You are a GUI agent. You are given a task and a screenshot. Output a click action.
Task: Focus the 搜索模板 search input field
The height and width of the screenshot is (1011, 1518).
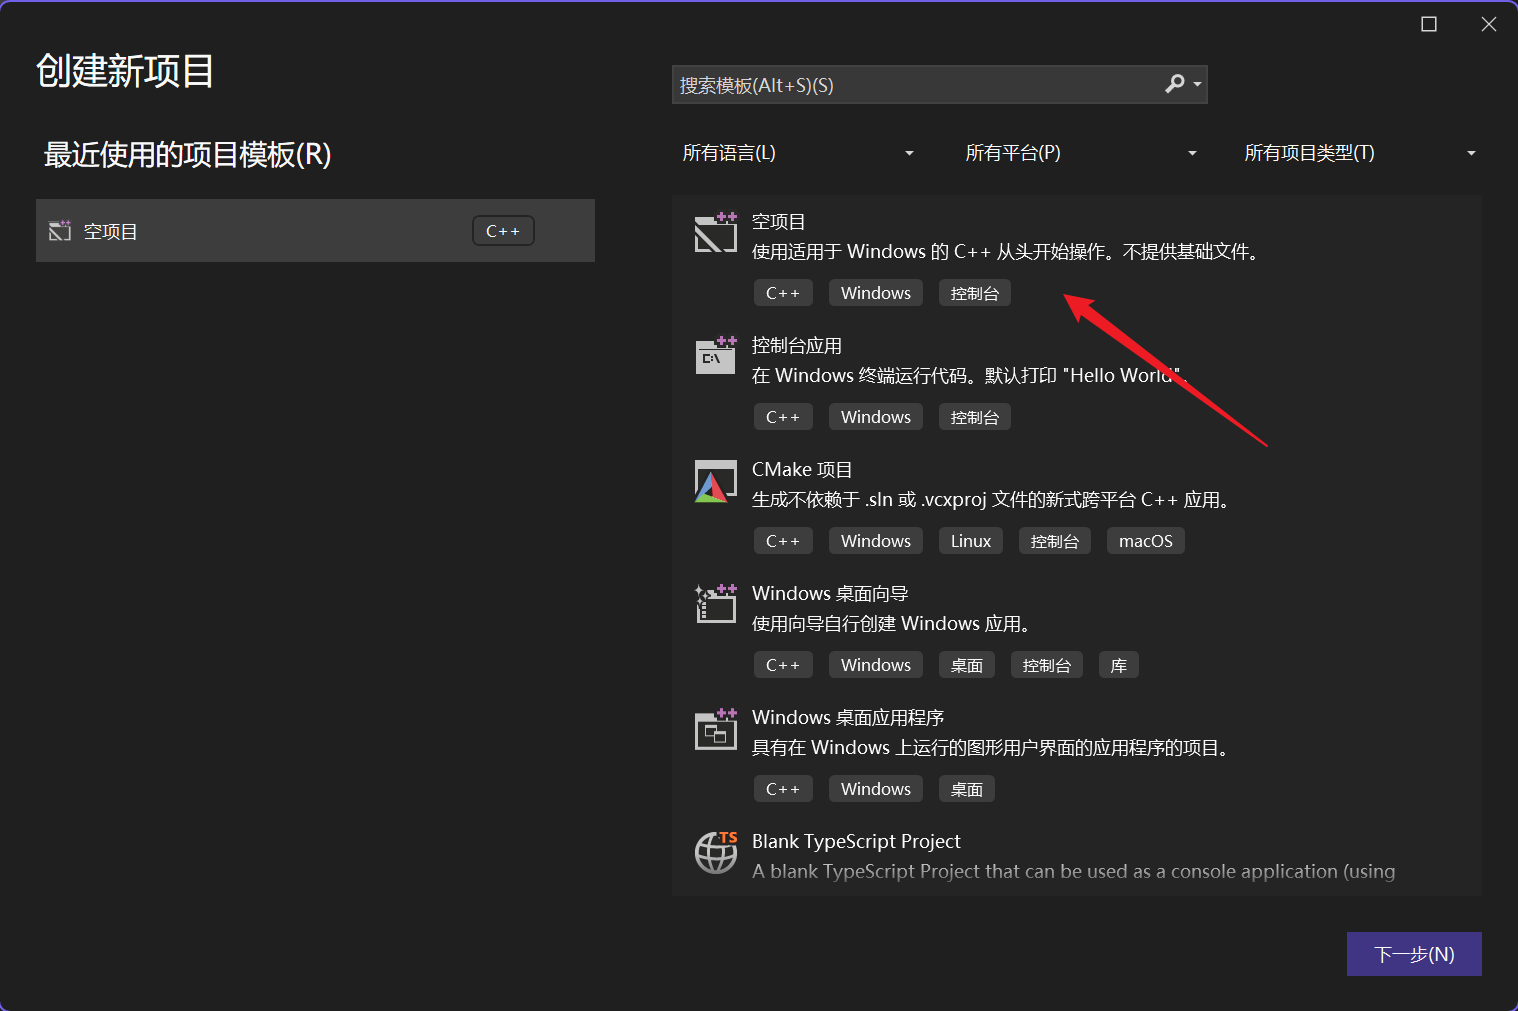tap(915, 85)
